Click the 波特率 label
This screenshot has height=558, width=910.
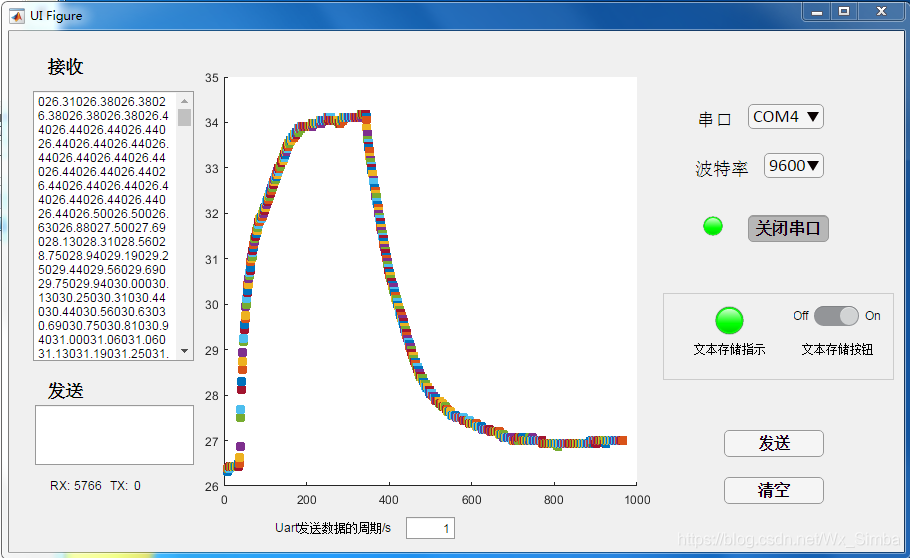pos(721,169)
